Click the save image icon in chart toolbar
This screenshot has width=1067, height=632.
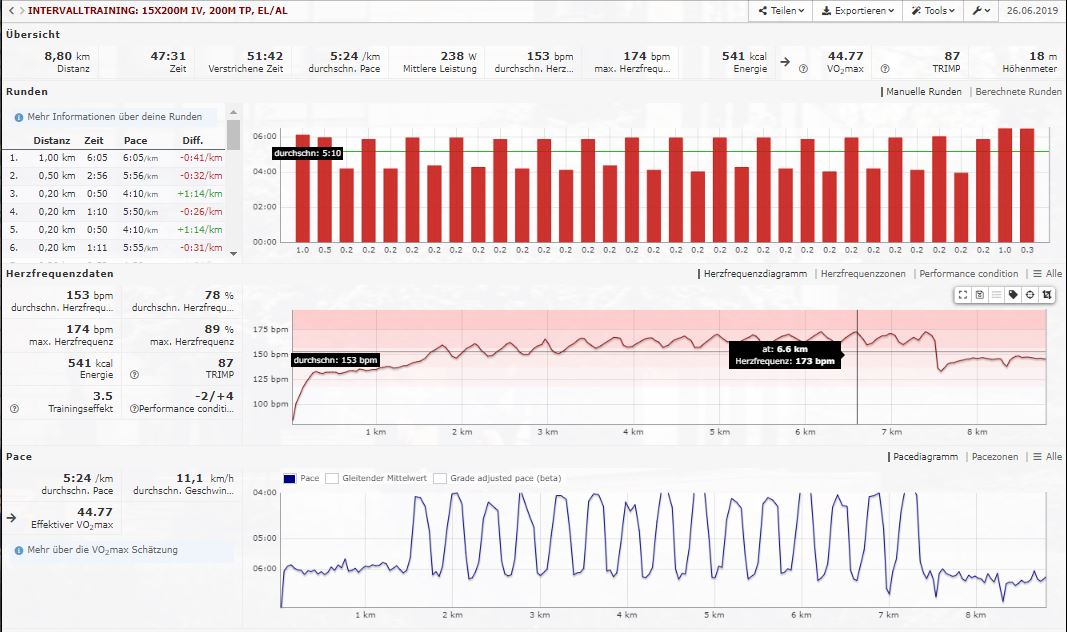click(x=979, y=294)
